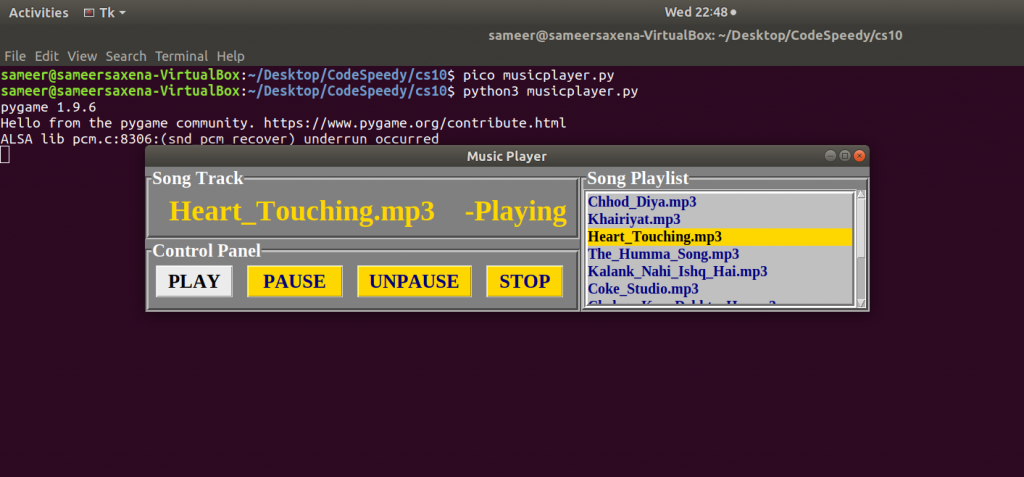Viewport: 1024px width, 477px height.
Task: Click the Music Player title bar
Action: pos(507,156)
